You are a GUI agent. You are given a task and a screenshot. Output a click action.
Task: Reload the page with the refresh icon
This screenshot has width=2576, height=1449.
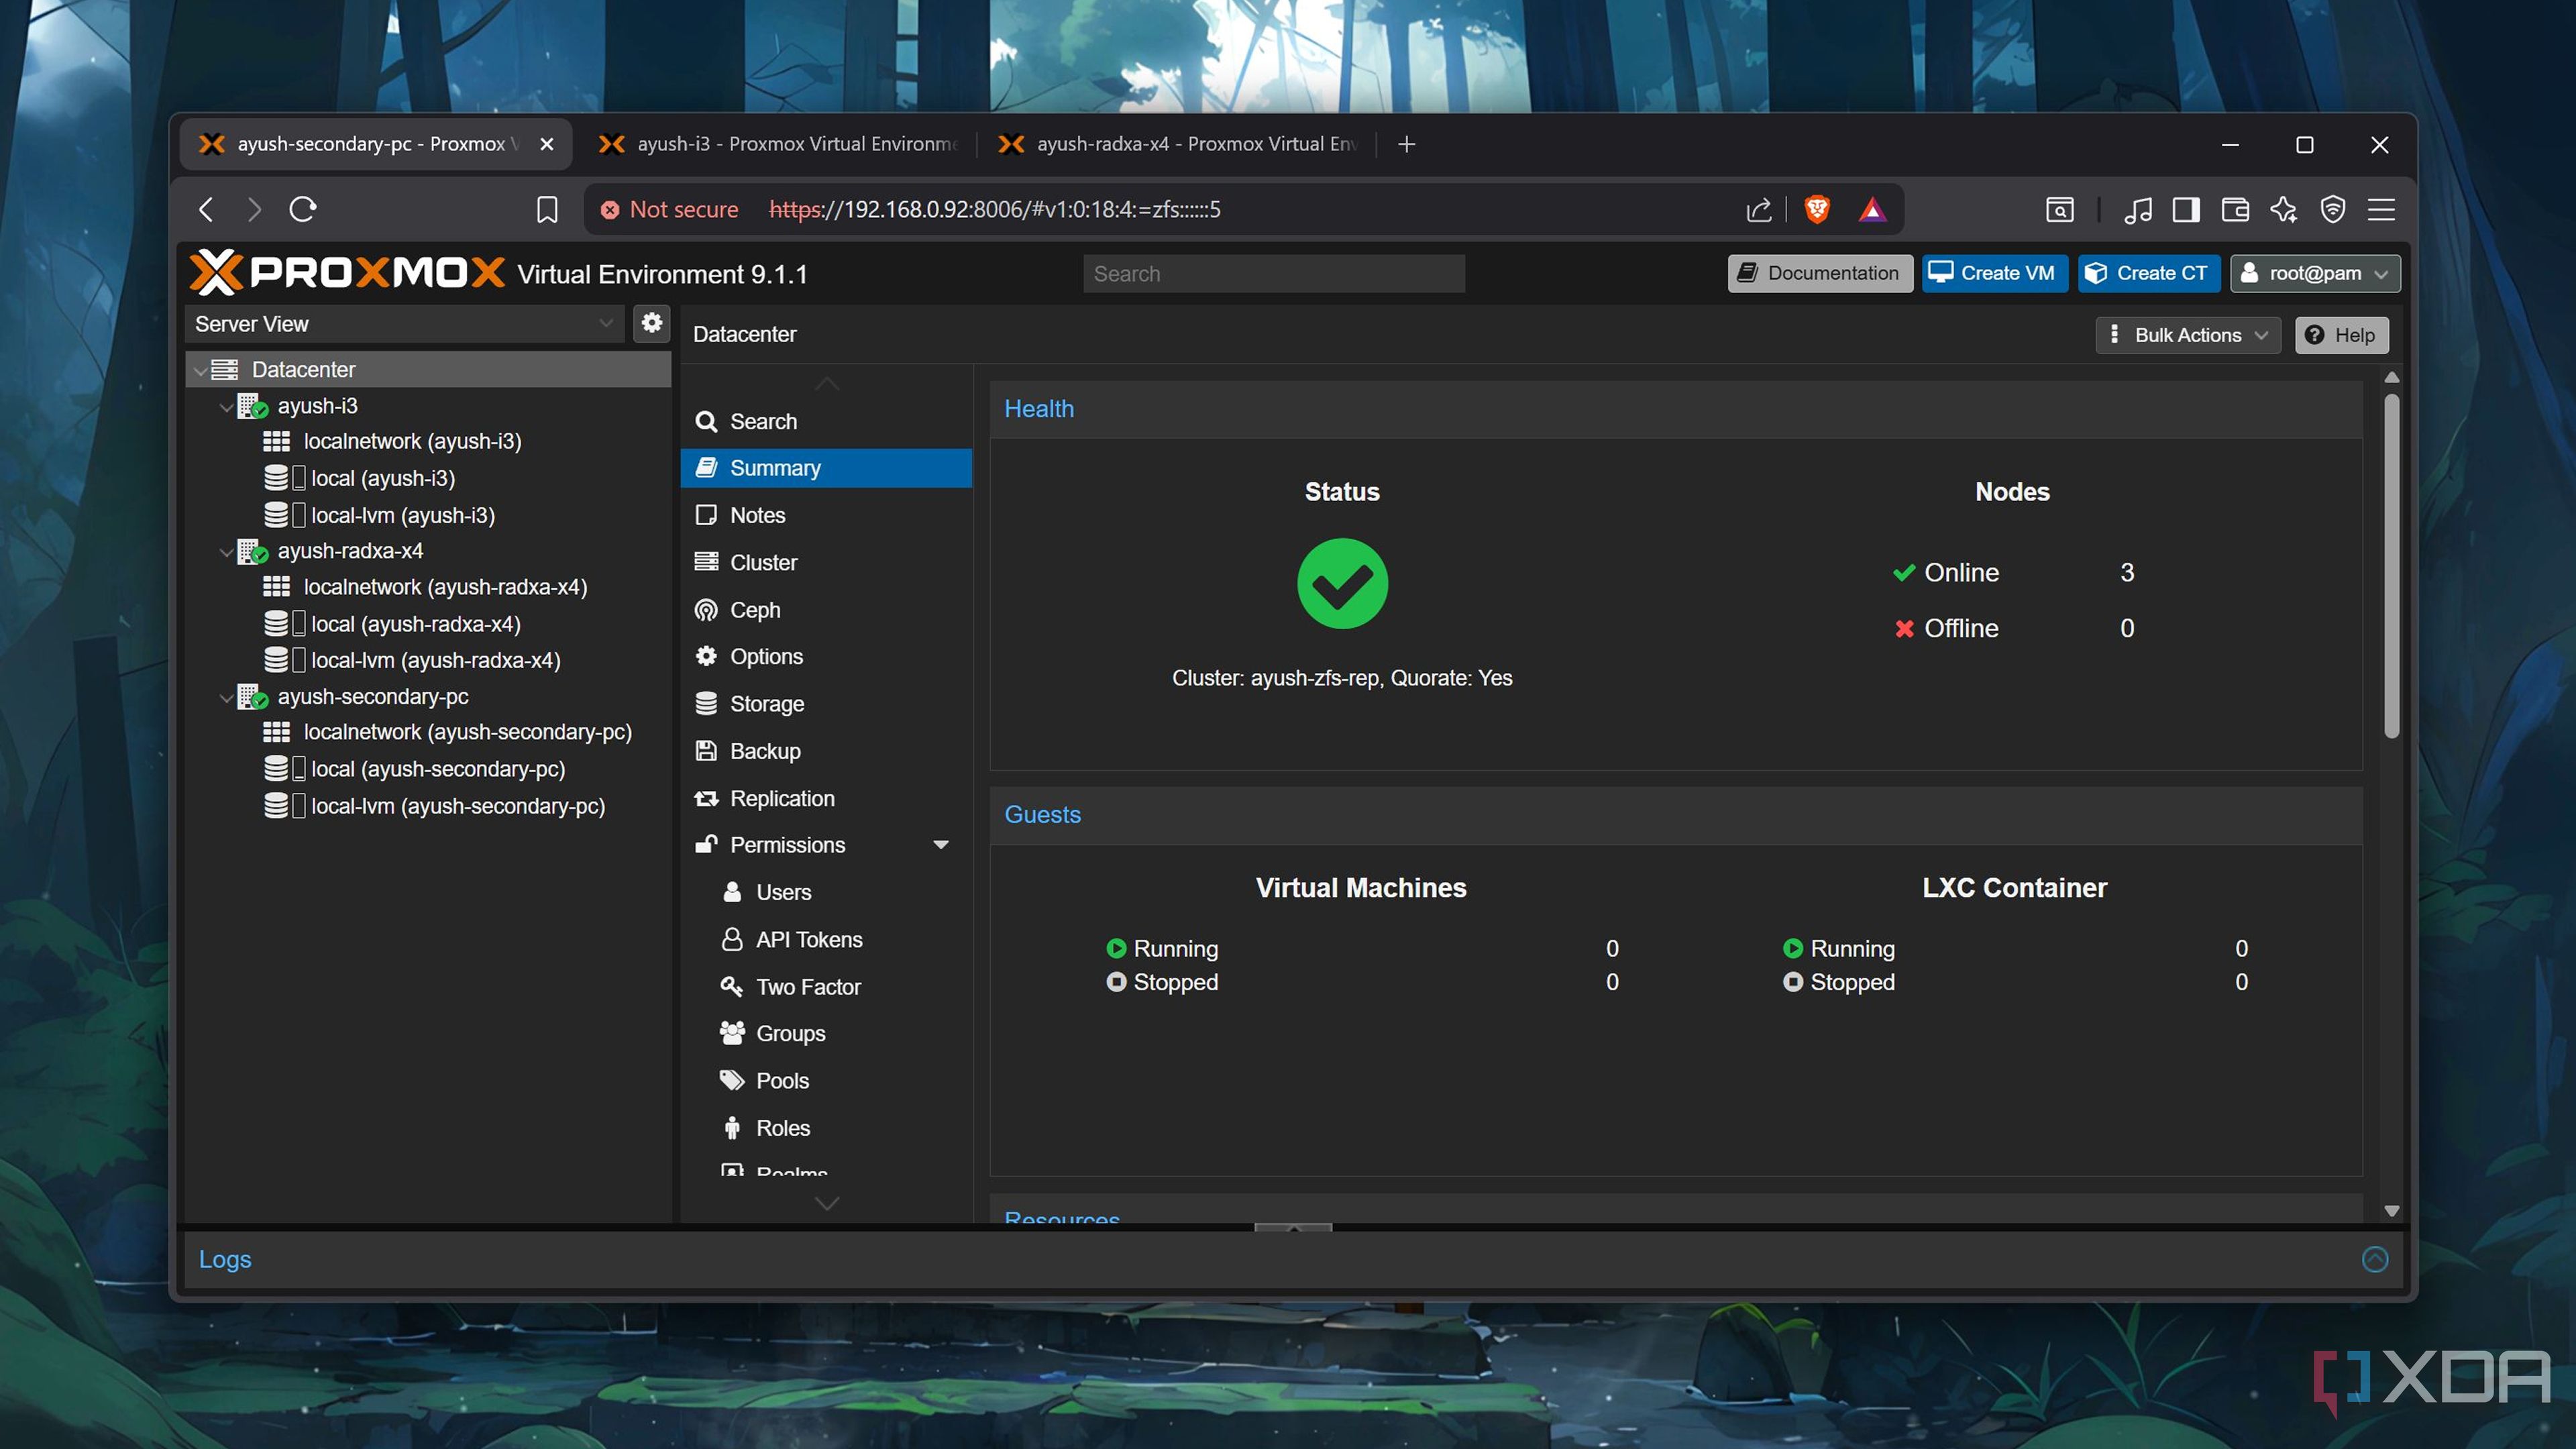303,209
